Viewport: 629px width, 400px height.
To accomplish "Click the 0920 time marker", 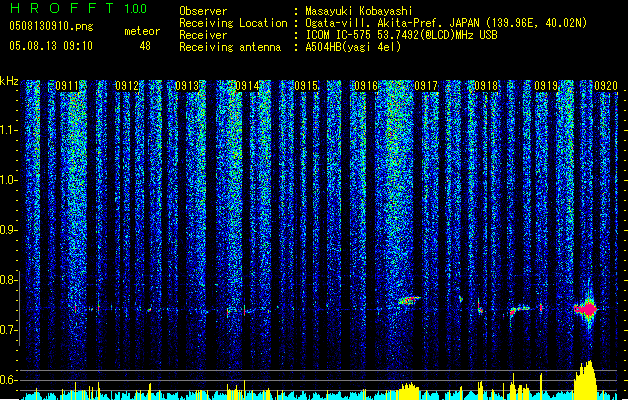I will coord(606,86).
